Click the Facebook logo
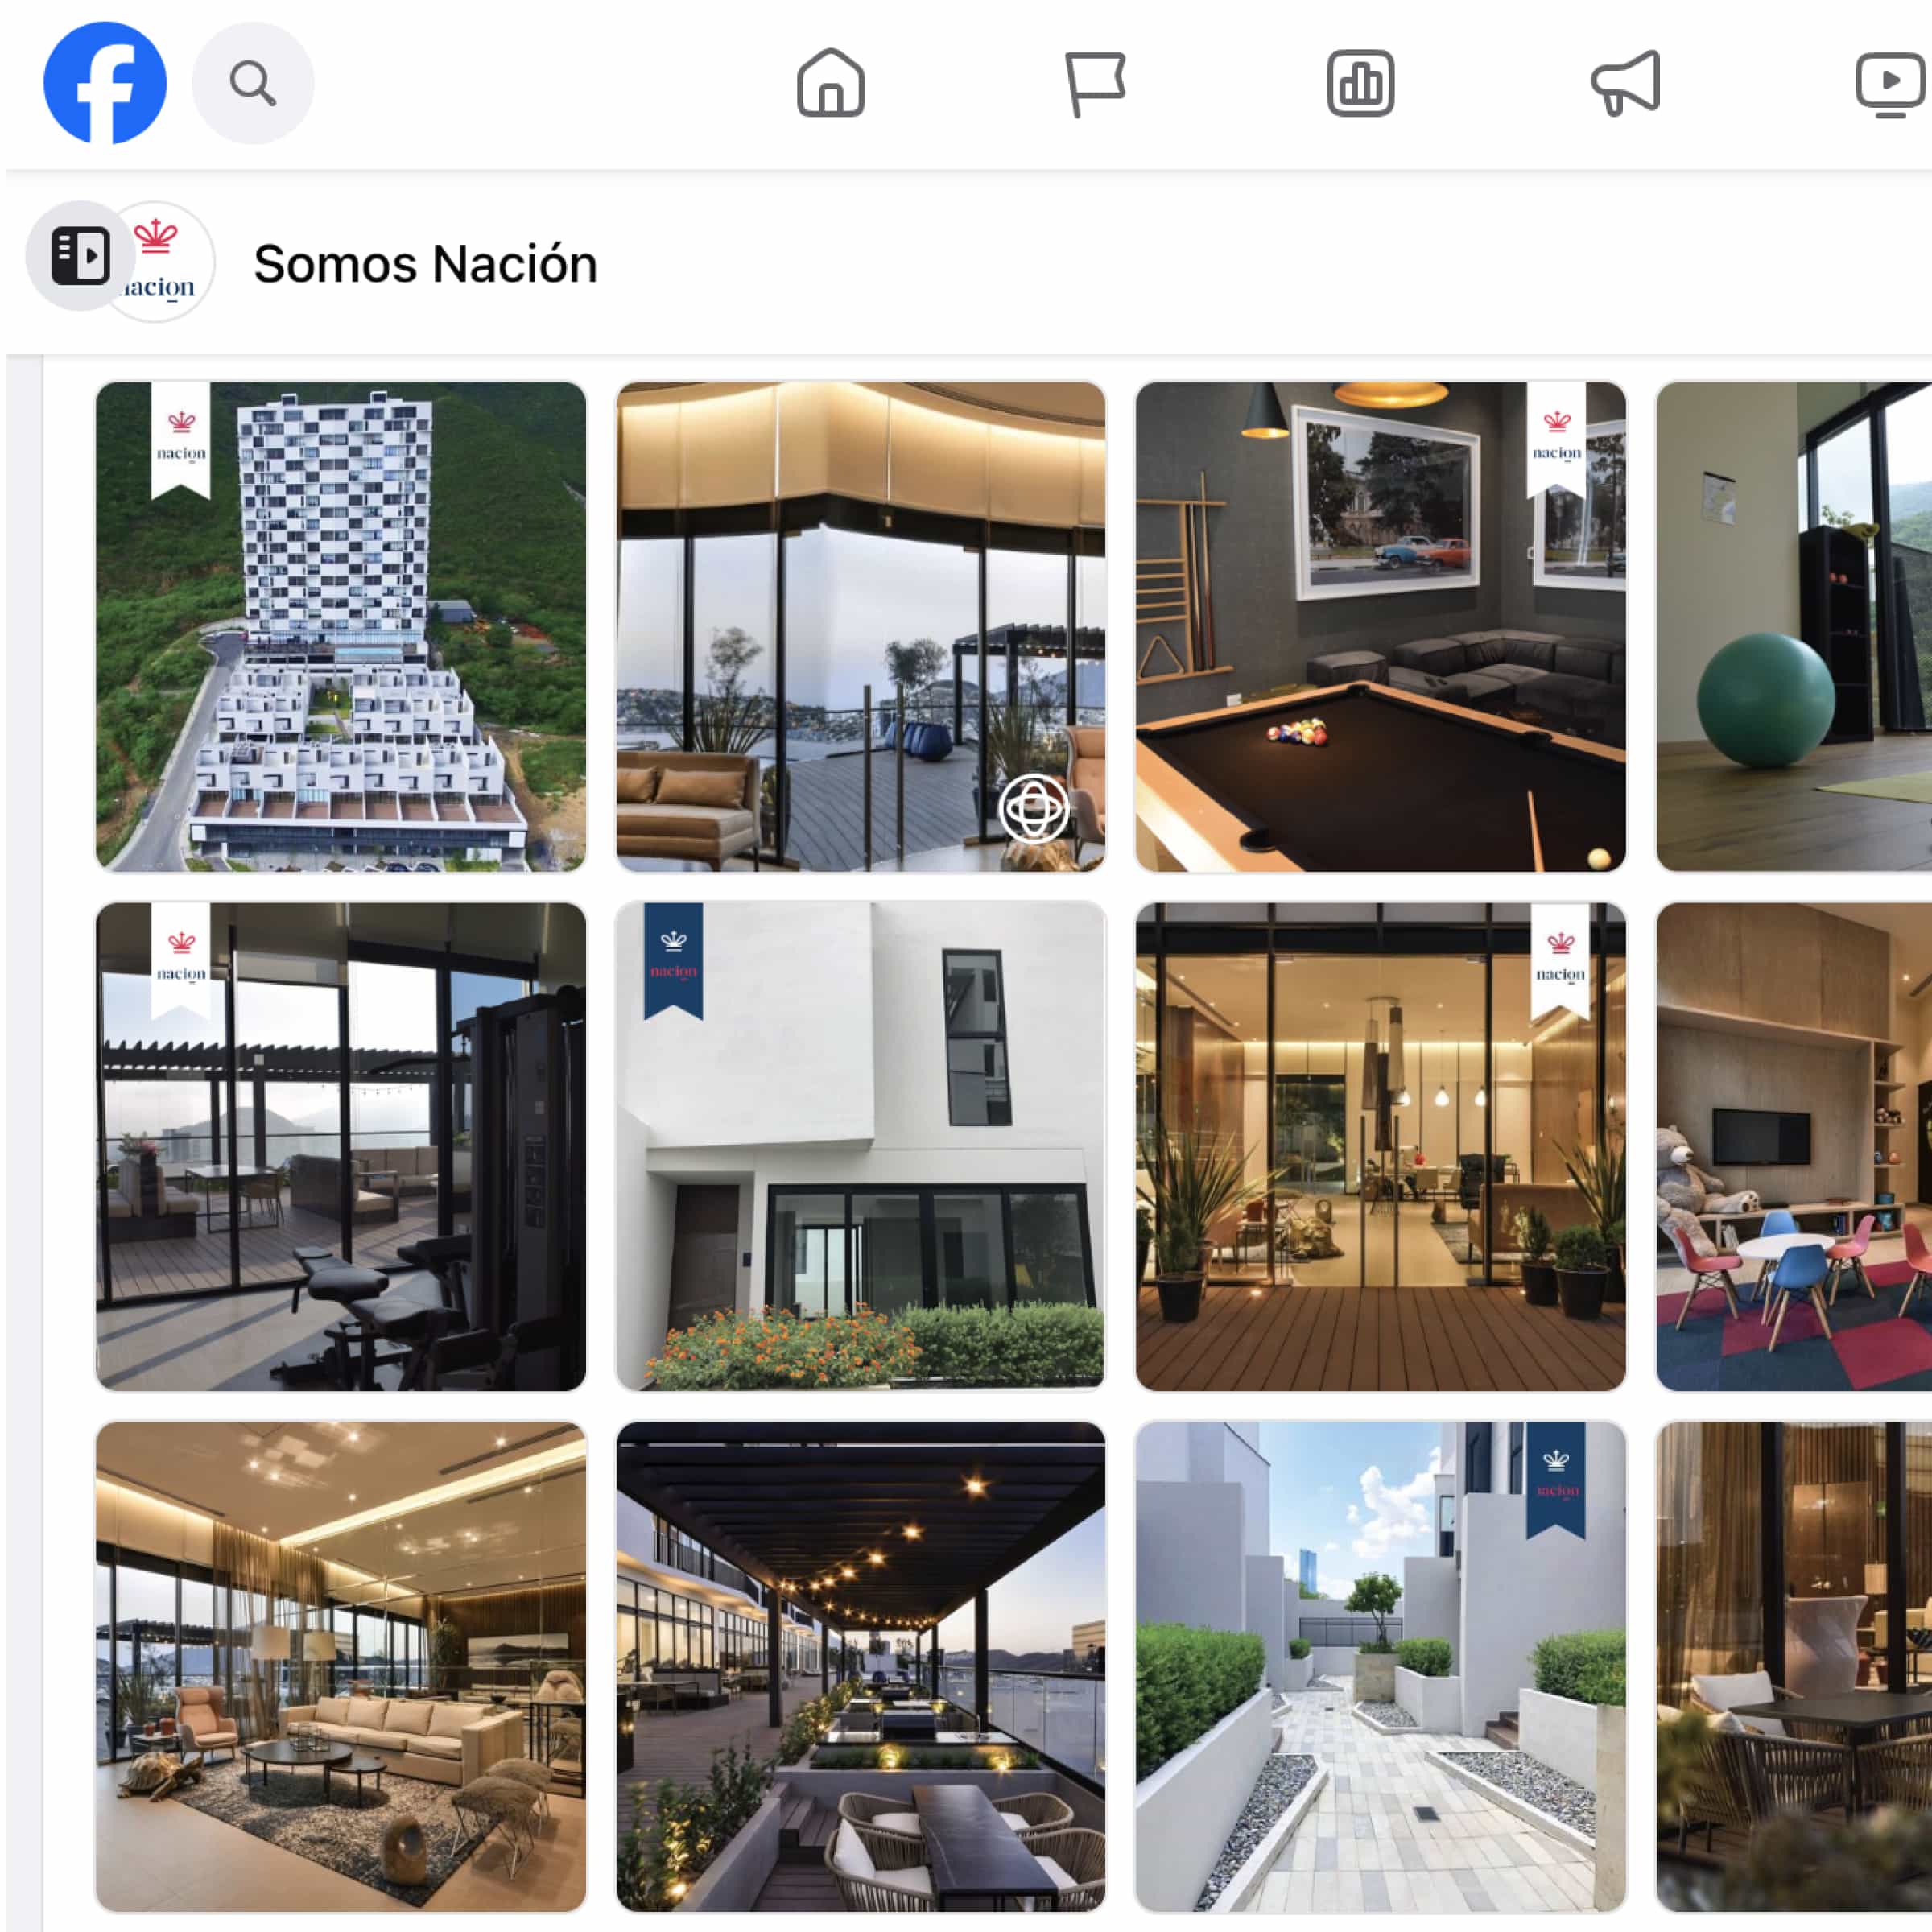 coord(105,83)
